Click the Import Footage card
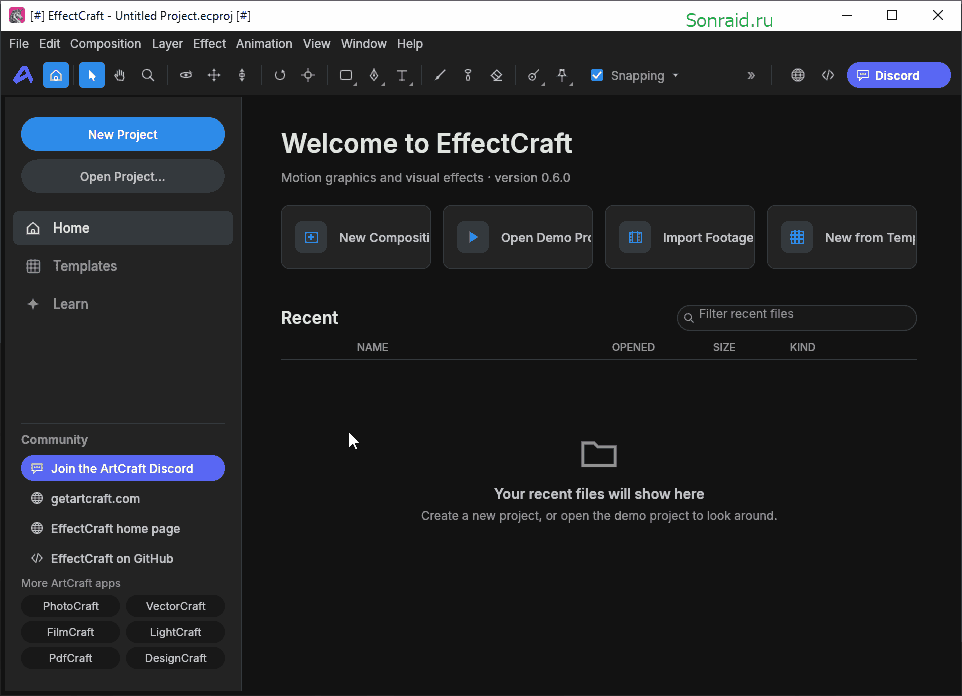962x696 pixels. (x=680, y=237)
